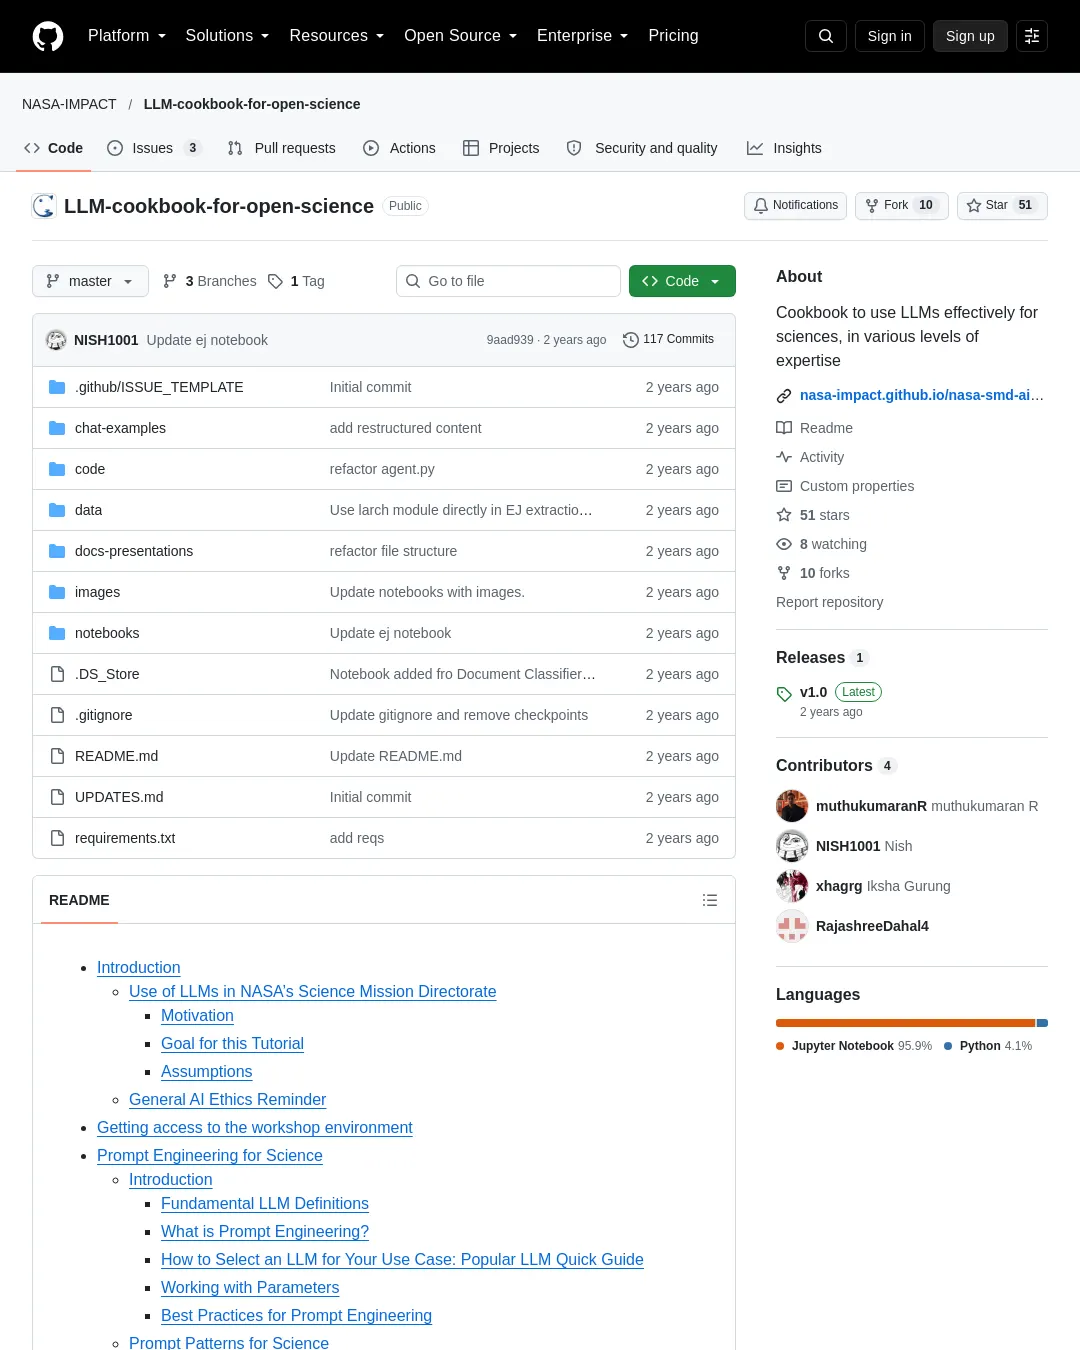This screenshot has width=1080, height=1350.
Task: Open commit hash 9aad939 link
Action: pyautogui.click(x=510, y=340)
